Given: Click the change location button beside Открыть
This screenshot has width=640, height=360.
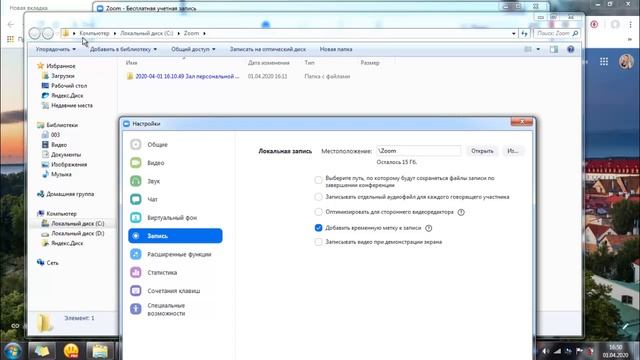Looking at the screenshot, I should point(513,151).
